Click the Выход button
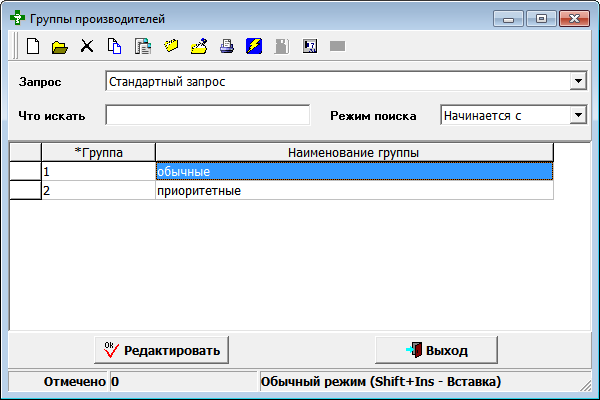This screenshot has width=600, height=400. [x=437, y=350]
